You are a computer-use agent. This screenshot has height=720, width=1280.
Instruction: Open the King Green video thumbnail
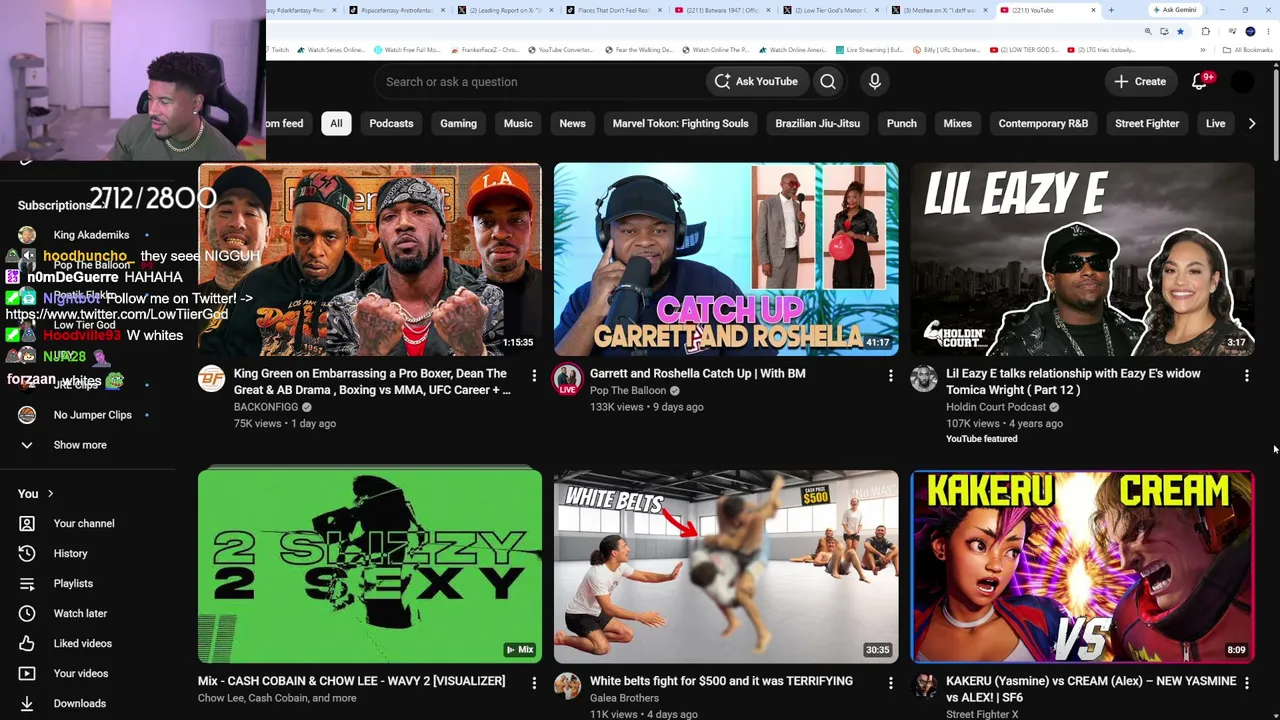[x=370, y=259]
